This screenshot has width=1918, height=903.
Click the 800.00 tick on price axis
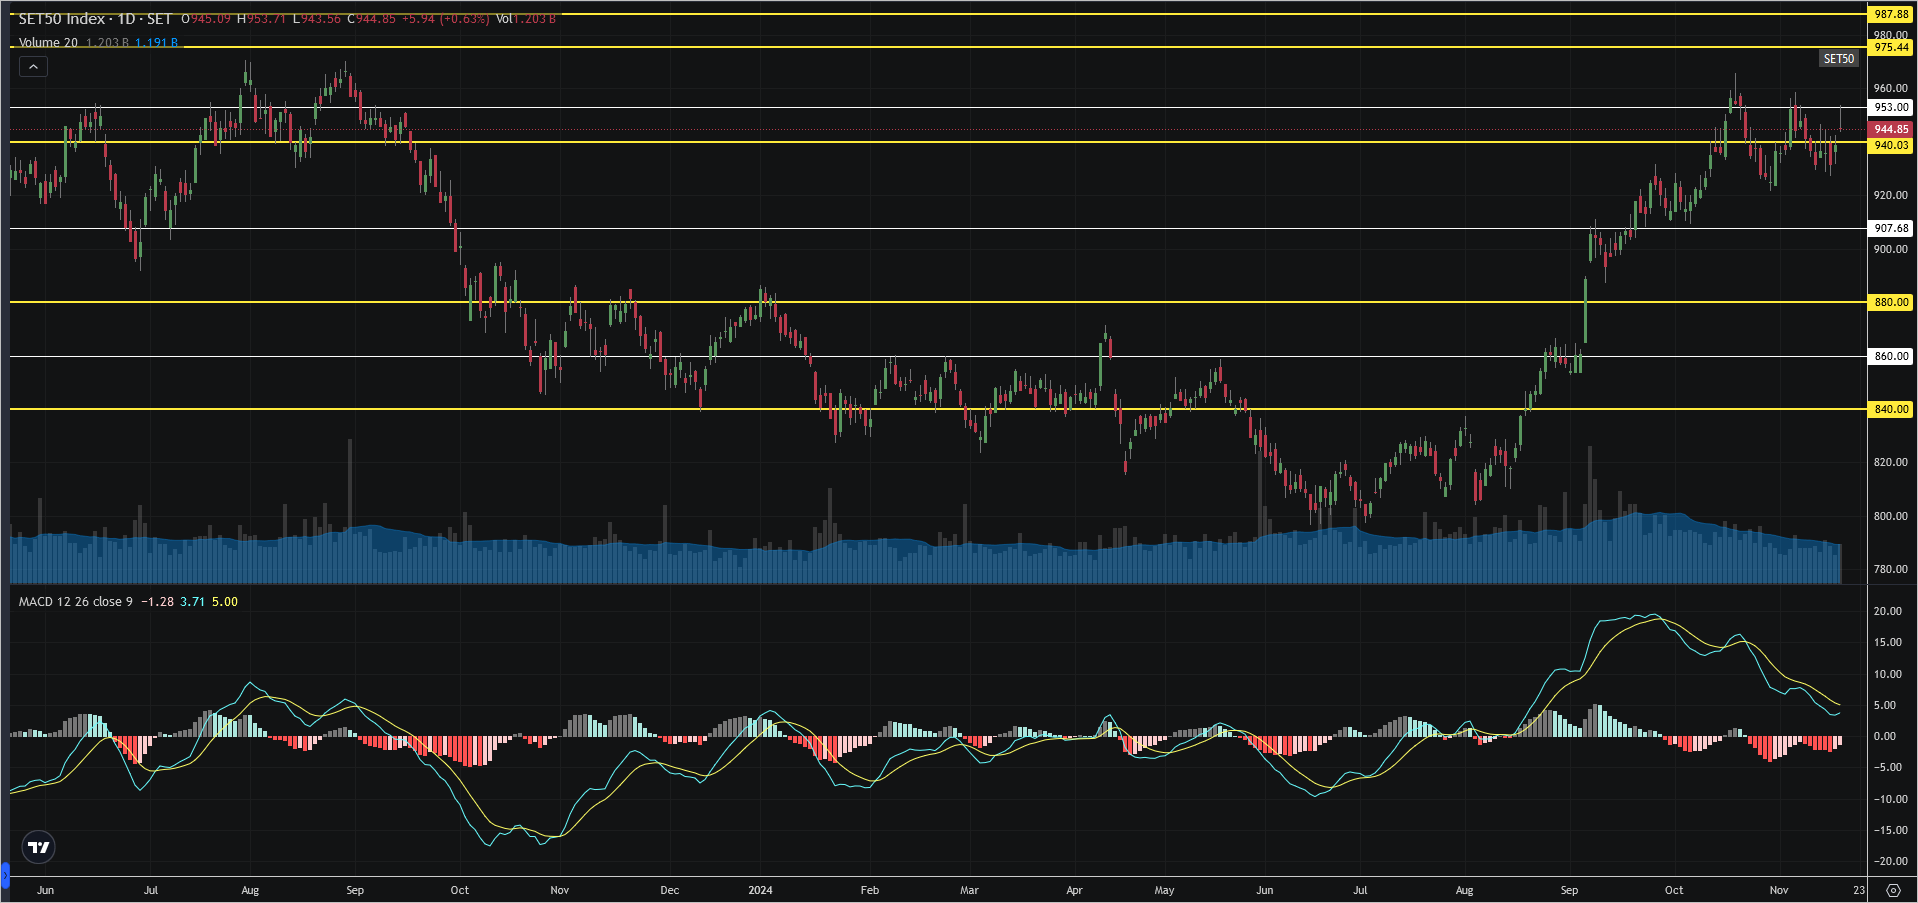(1890, 516)
